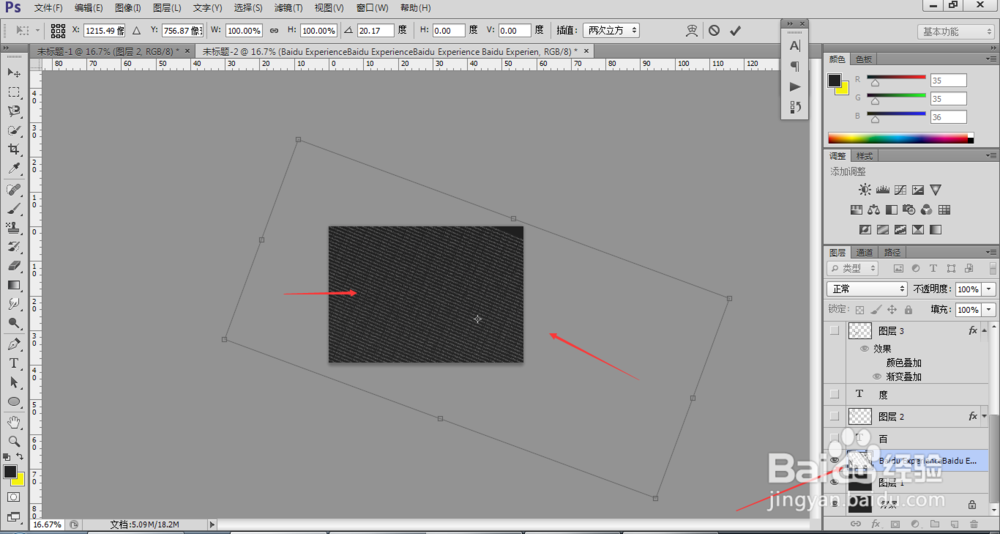Select the Ellipse shape tool
Screen dimensions: 1000x534
pyautogui.click(x=14, y=402)
